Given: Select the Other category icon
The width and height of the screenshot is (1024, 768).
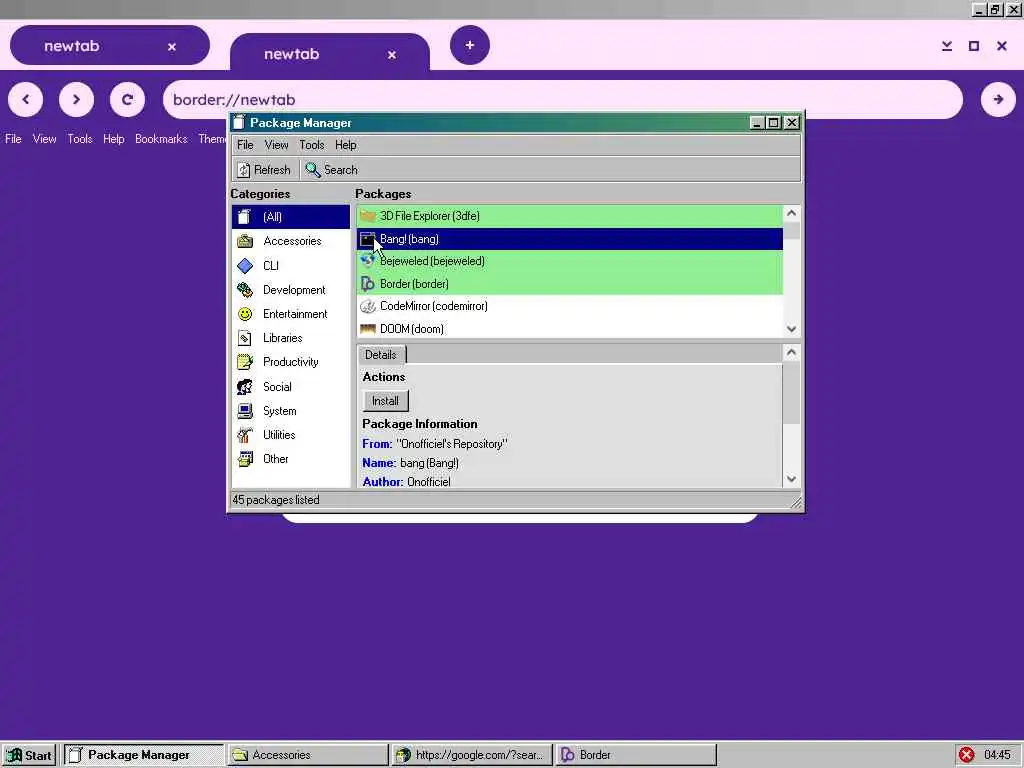Looking at the screenshot, I should tap(245, 459).
